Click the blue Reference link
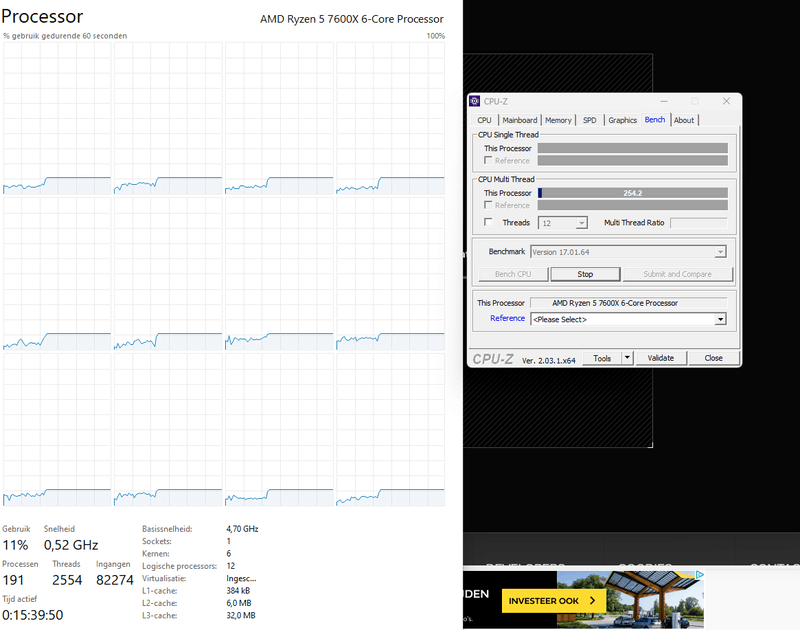Image resolution: width=800 pixels, height=630 pixels. point(507,318)
